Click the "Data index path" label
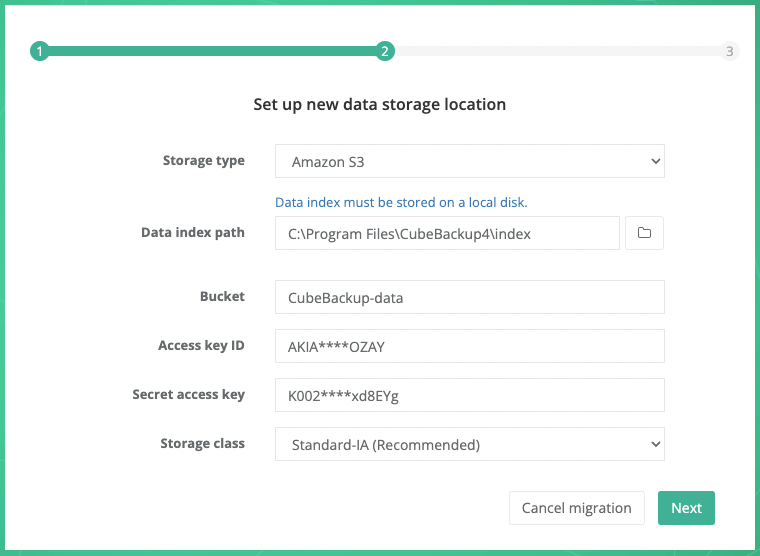 click(193, 233)
